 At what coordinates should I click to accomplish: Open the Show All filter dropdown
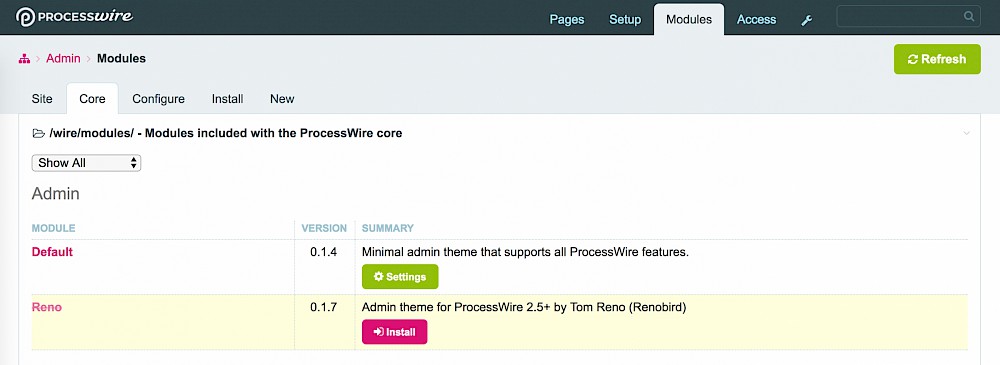click(86, 163)
